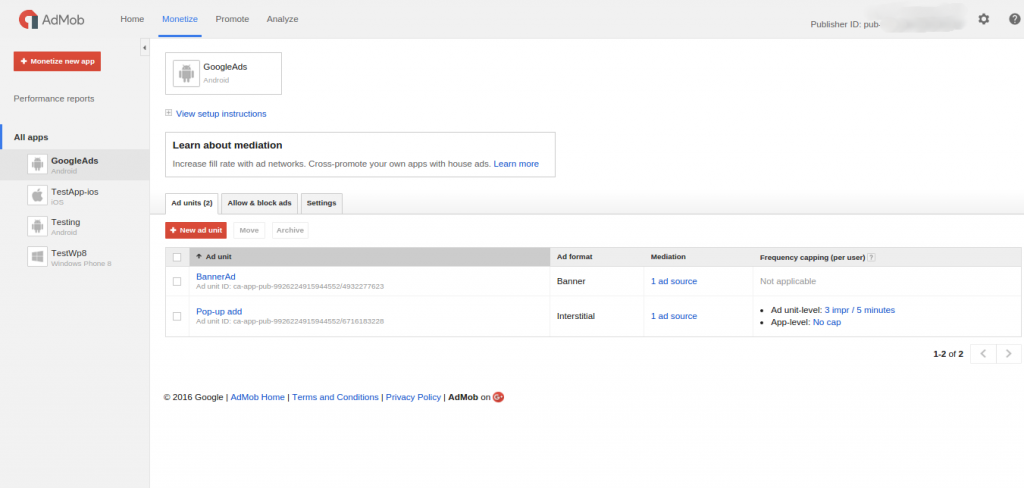Click the Android icon beside GoogleAds in sidebar

pos(37,164)
